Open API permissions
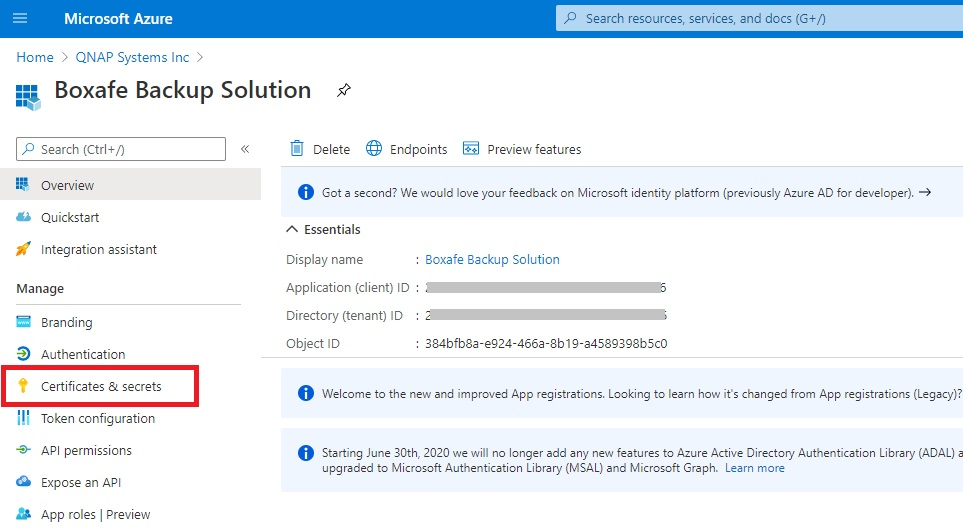Screen dimensions: 963x532 click(86, 450)
